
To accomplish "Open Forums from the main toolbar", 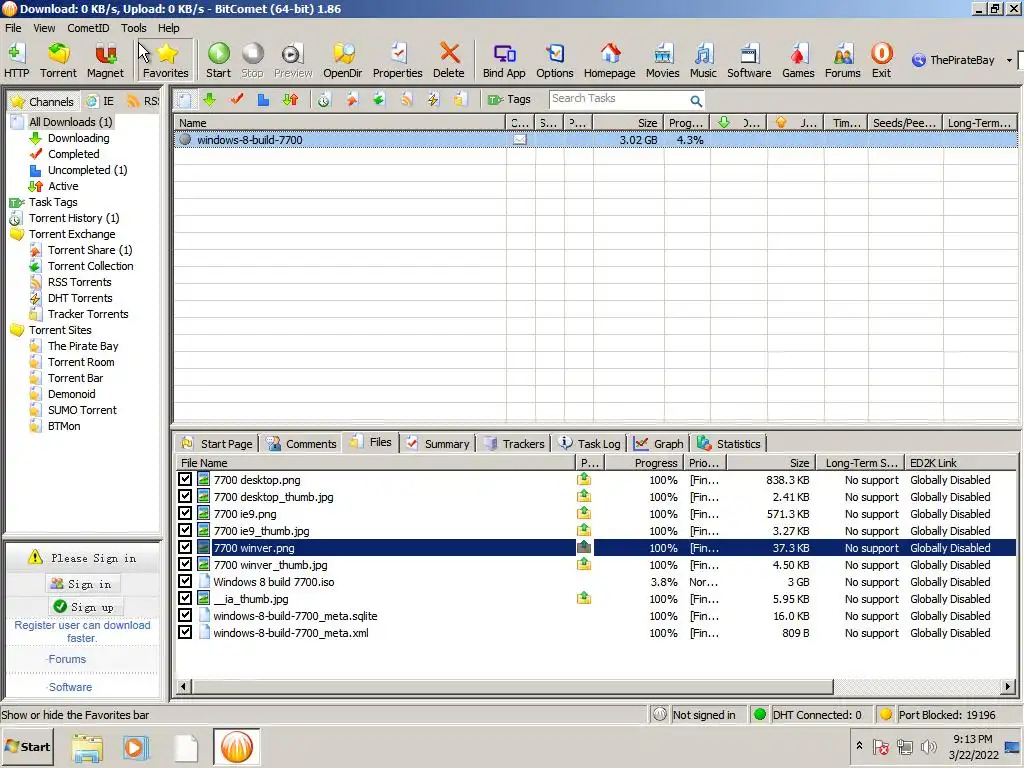I will click(x=843, y=60).
